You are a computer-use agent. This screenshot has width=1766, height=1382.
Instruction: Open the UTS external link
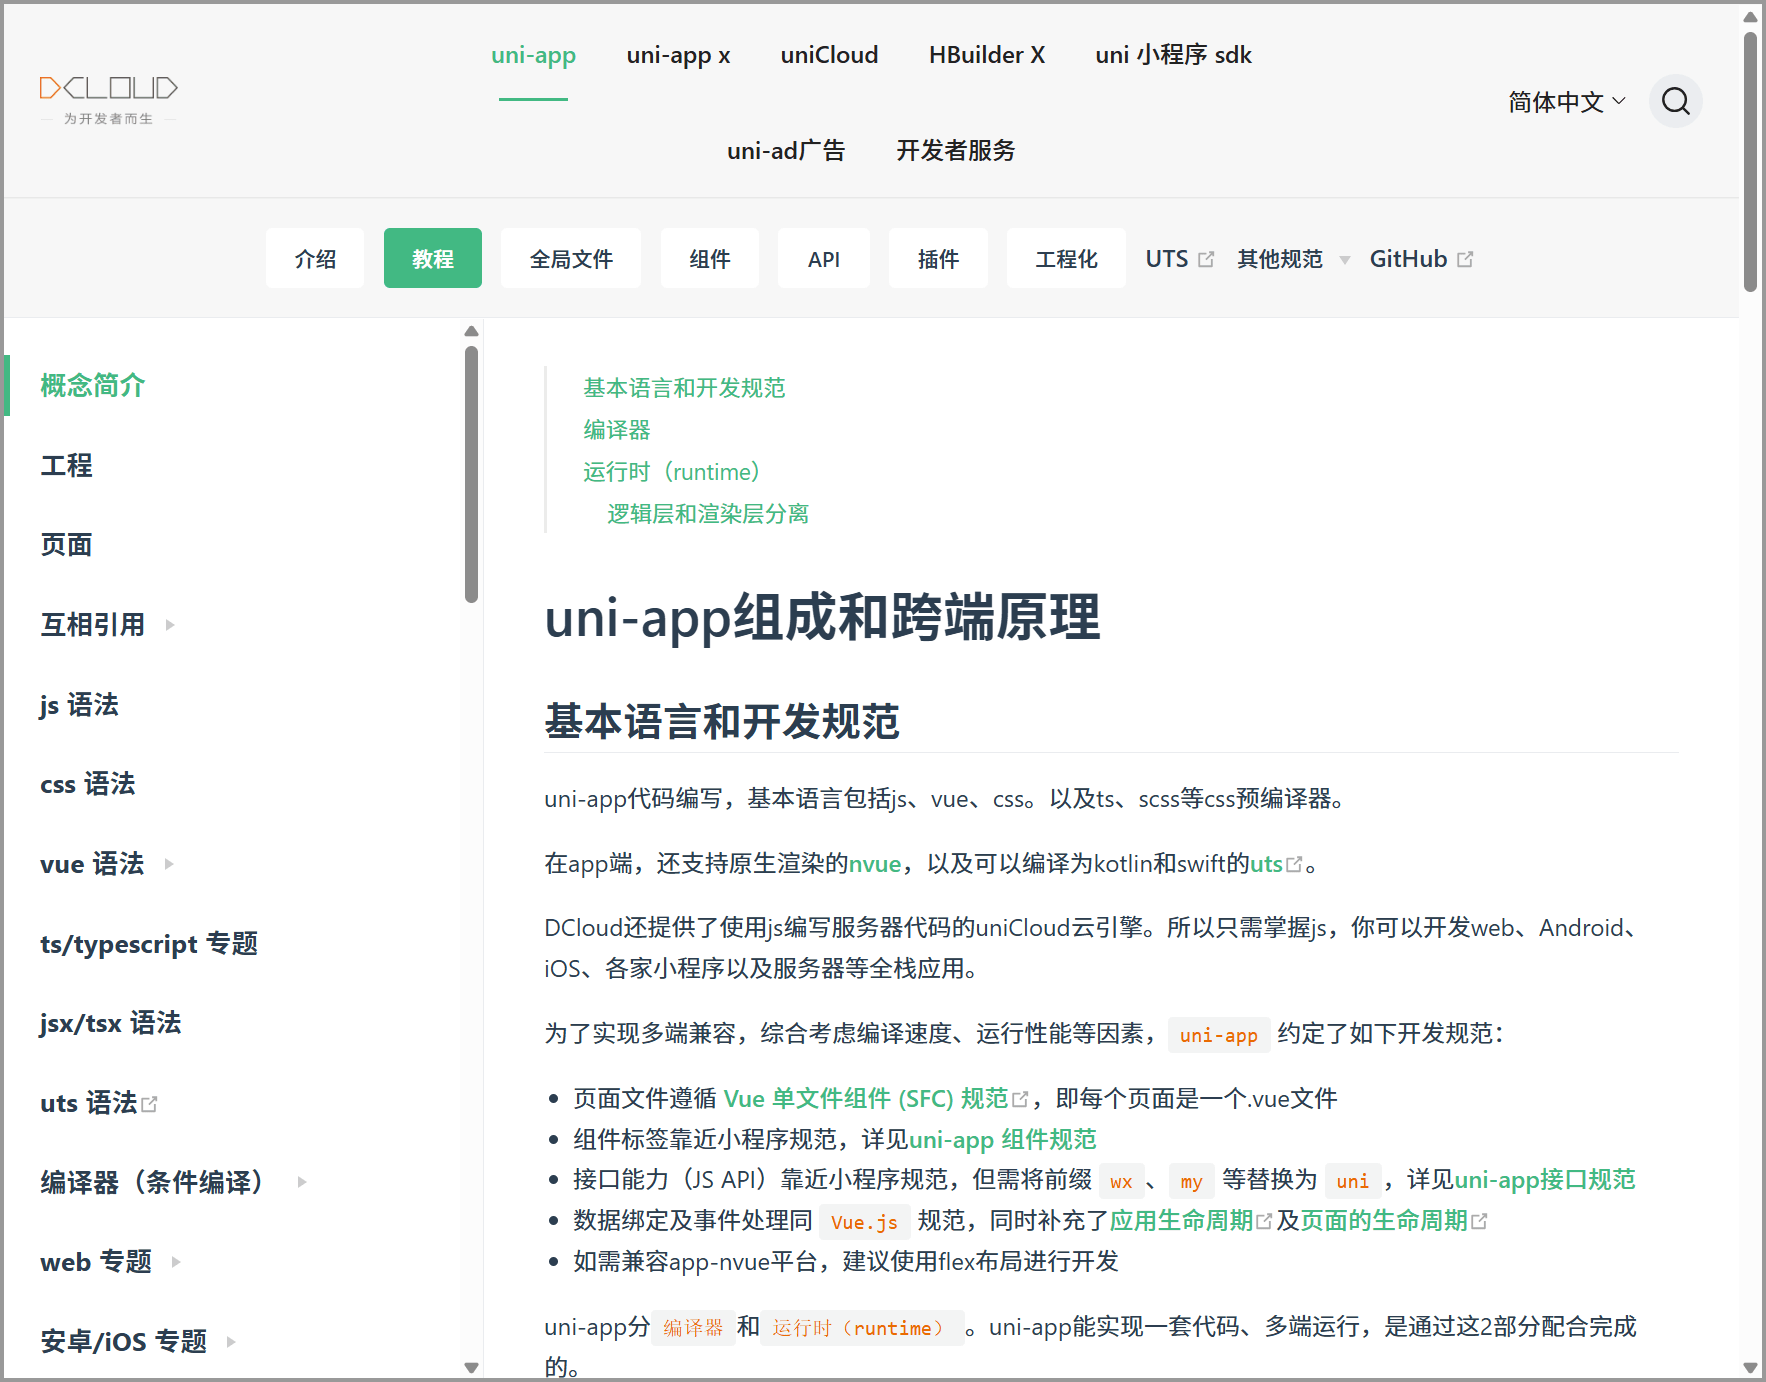pyautogui.click(x=1178, y=259)
